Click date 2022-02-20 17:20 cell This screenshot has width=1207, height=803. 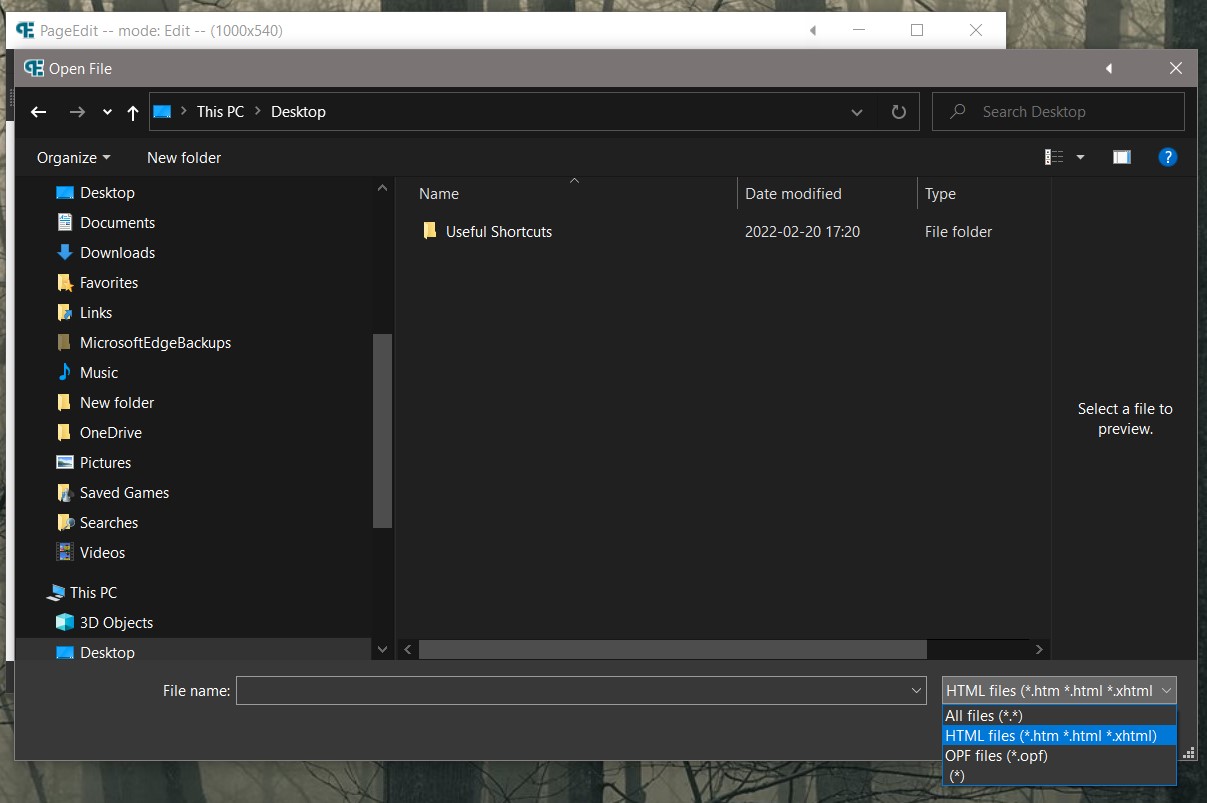click(x=803, y=232)
